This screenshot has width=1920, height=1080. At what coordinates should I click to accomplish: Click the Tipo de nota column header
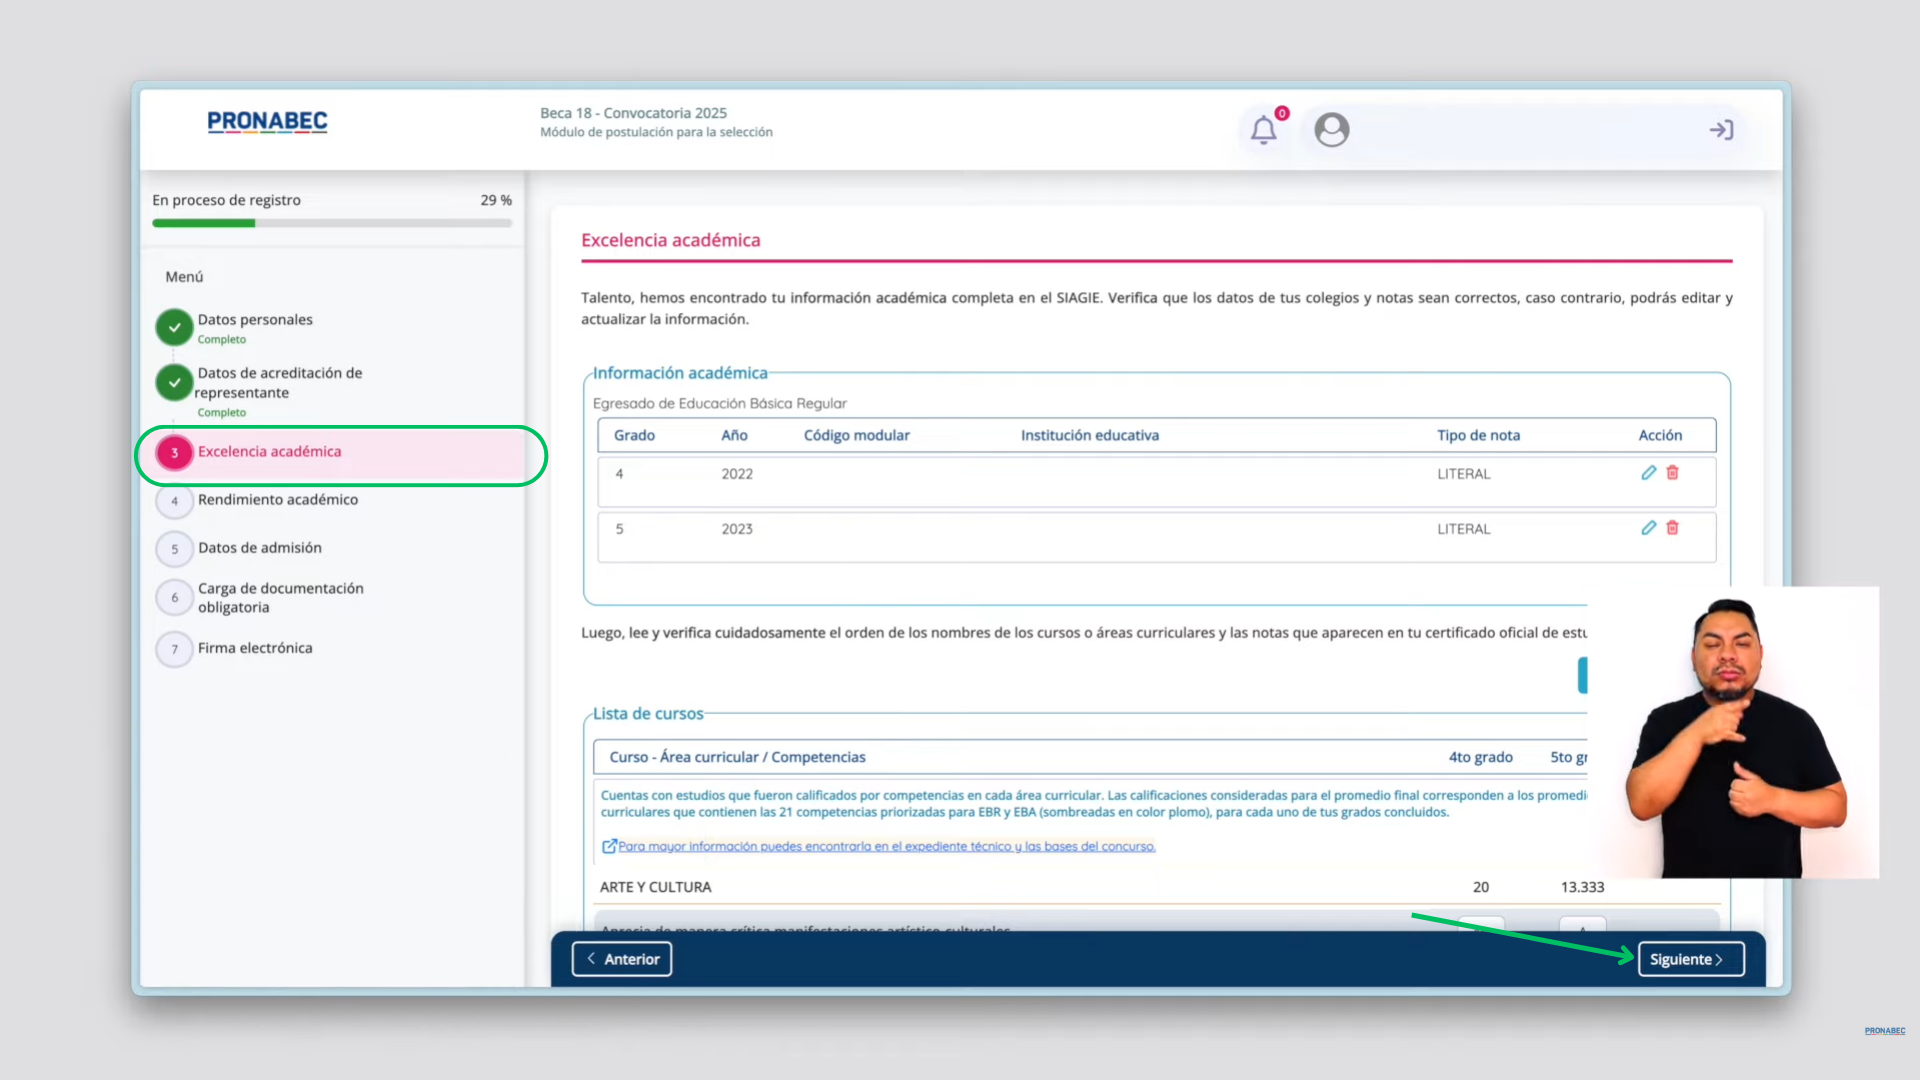[x=1478, y=435]
